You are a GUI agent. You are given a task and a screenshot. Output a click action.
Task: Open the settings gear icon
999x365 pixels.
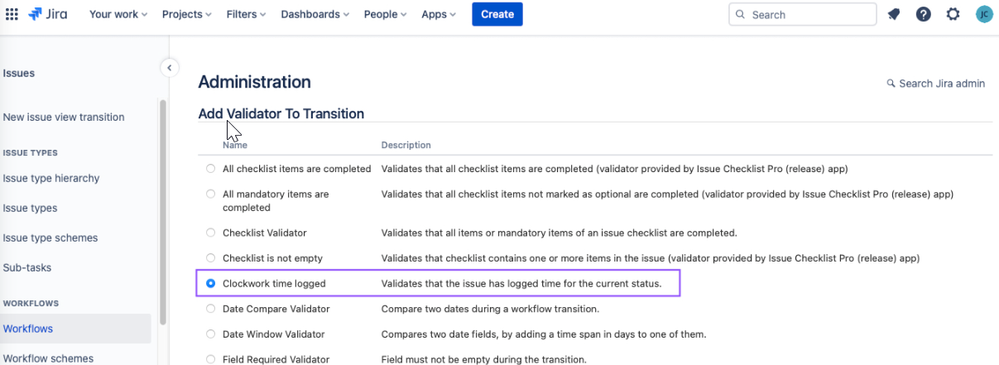click(x=952, y=14)
